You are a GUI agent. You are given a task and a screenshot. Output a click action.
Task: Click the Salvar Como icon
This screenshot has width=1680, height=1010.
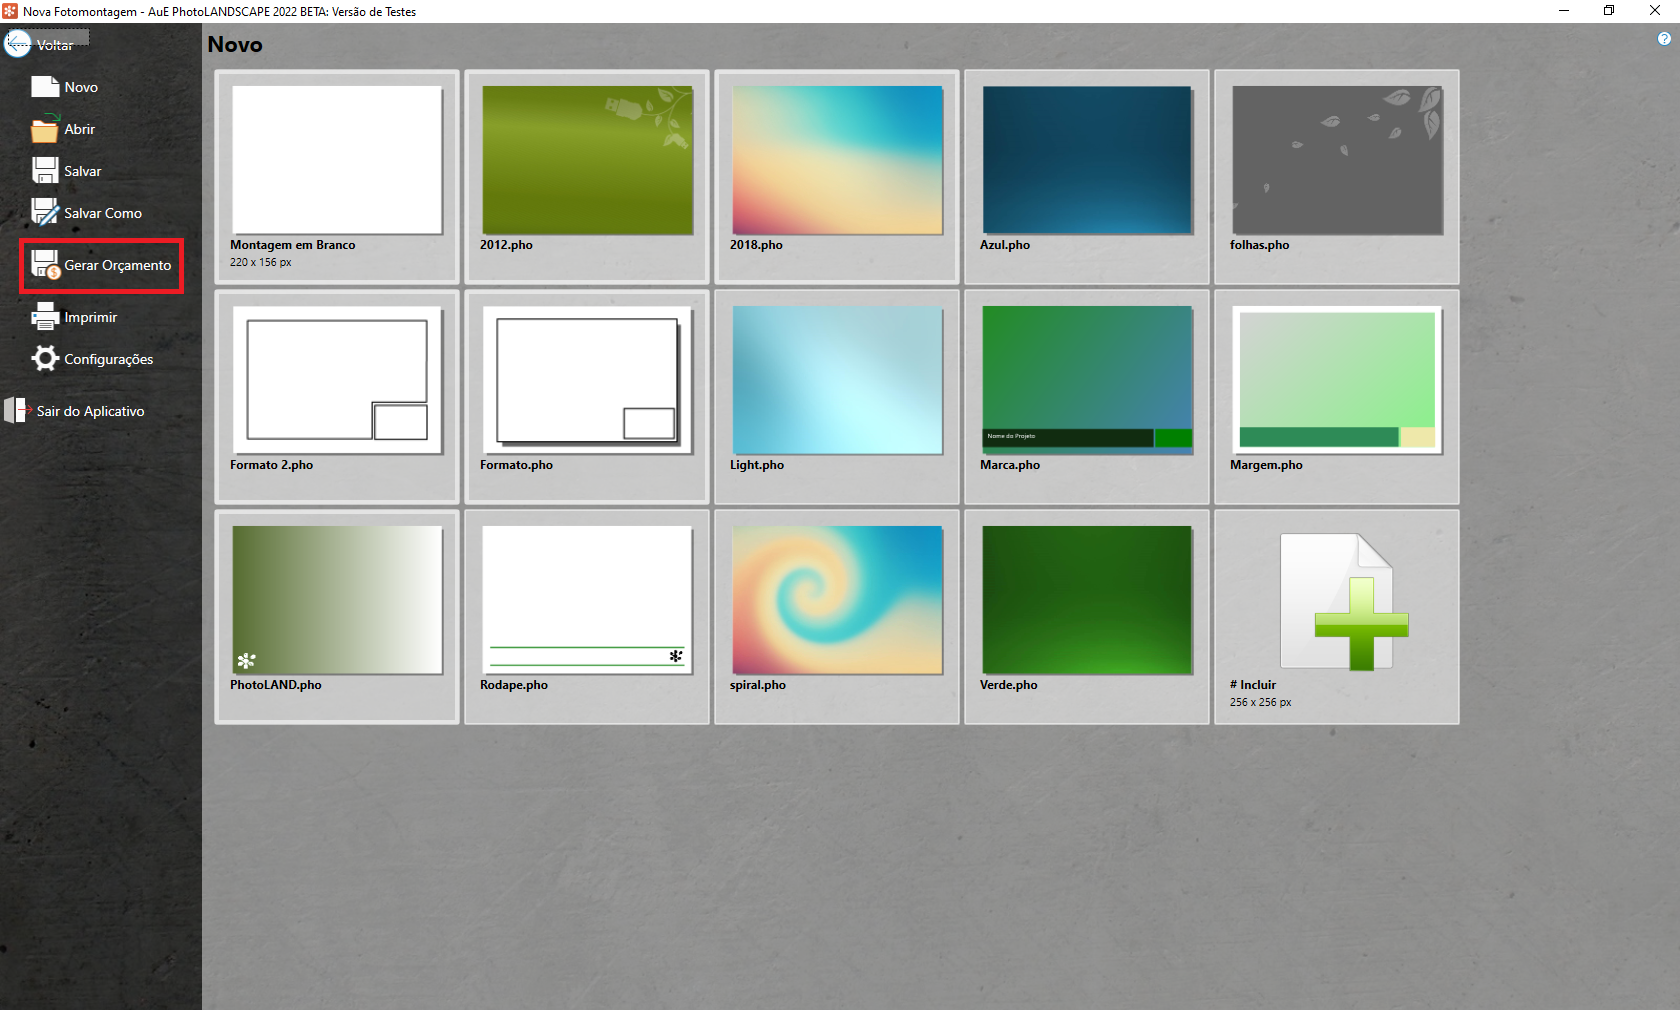[x=45, y=213]
